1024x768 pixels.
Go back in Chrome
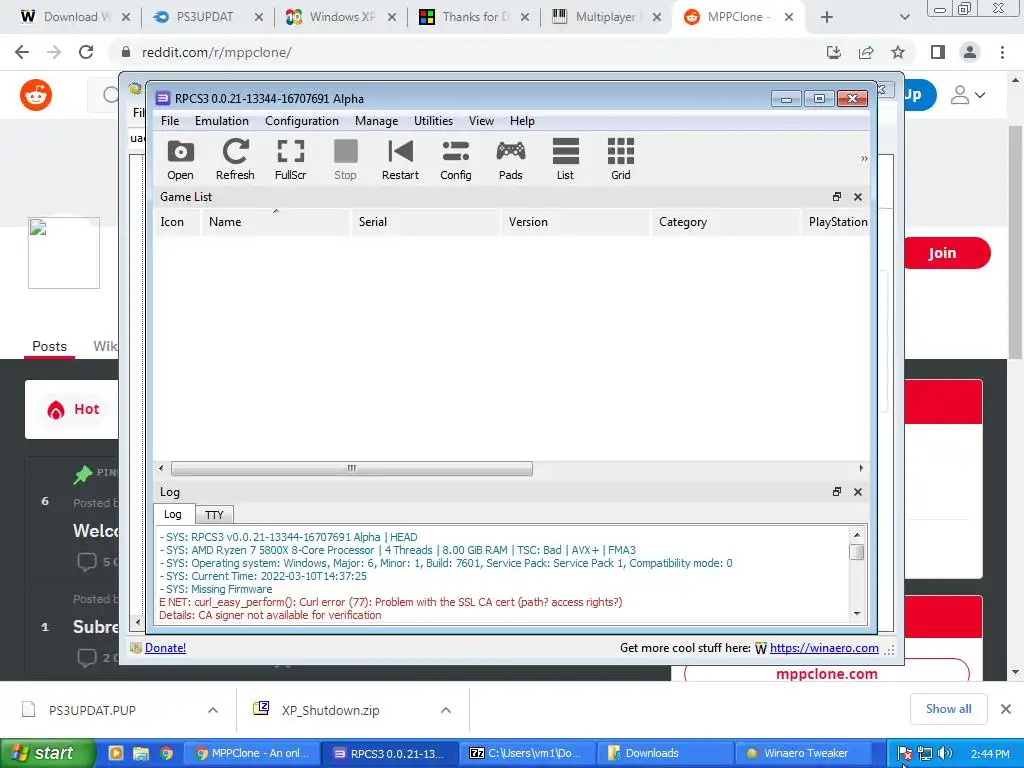click(x=22, y=52)
